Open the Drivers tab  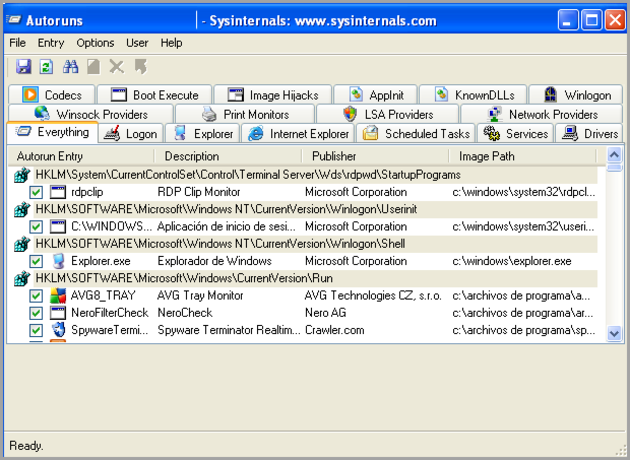click(590, 133)
